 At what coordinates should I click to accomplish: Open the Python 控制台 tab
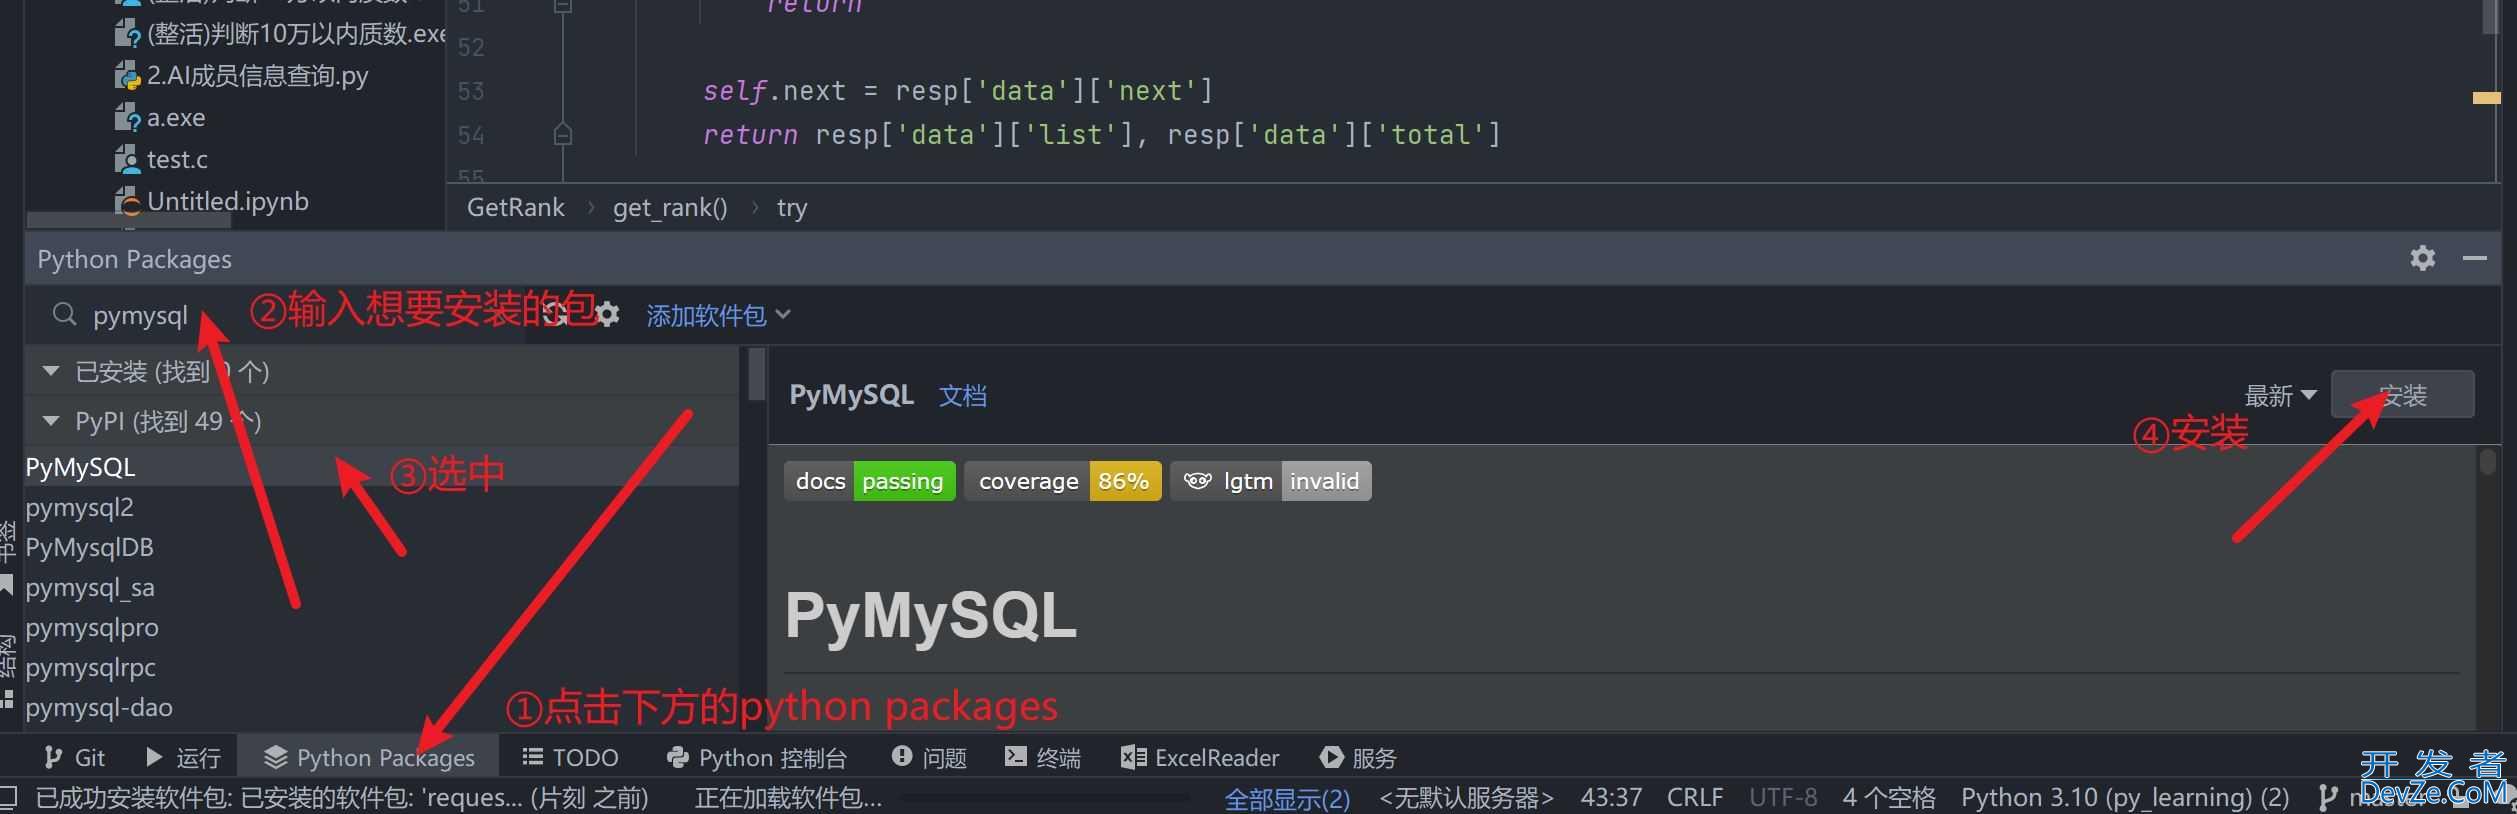coord(756,757)
